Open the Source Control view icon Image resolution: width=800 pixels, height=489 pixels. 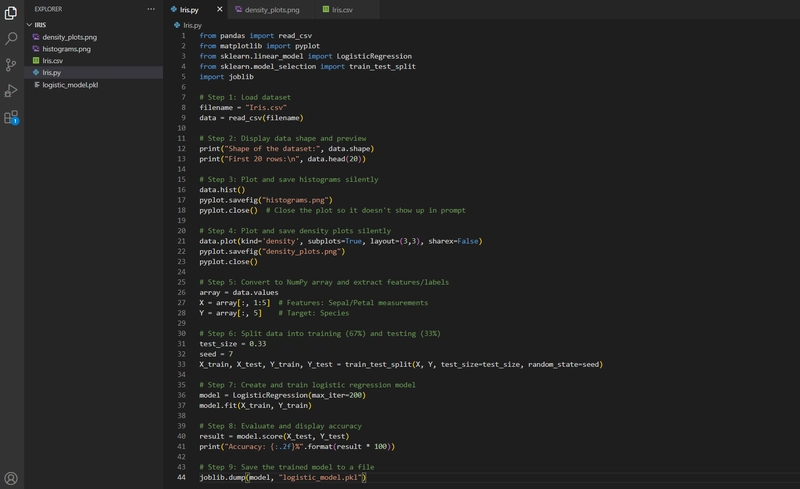coord(11,65)
